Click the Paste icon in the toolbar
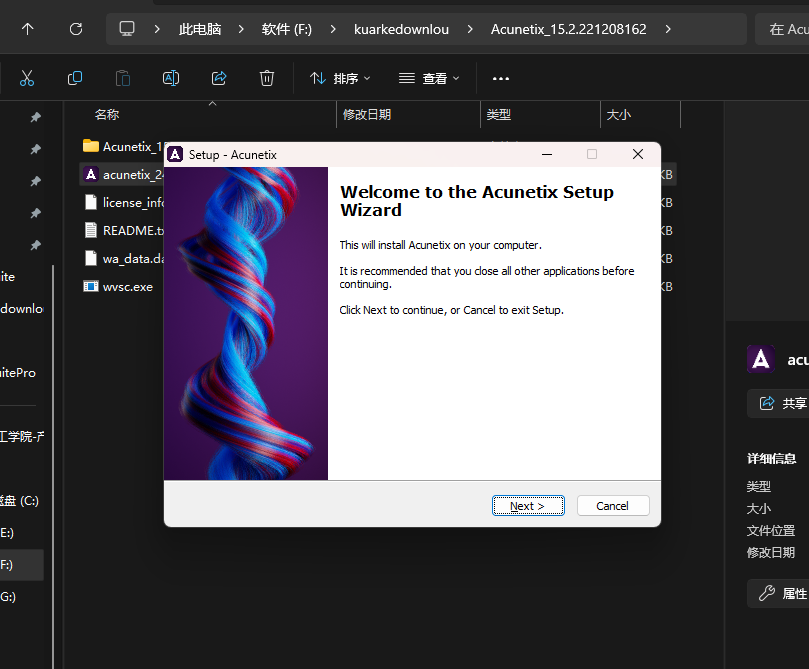Viewport: 809px width, 669px height. click(x=123, y=78)
